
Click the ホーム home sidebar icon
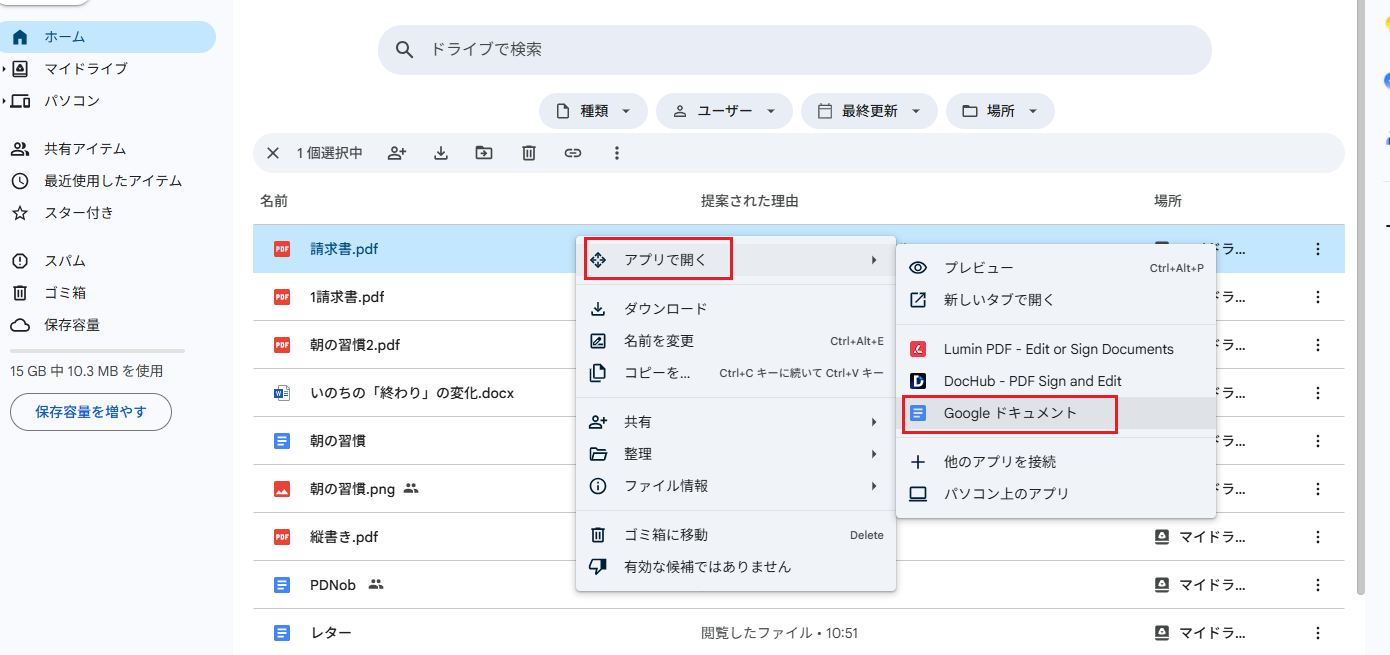pyautogui.click(x=20, y=37)
